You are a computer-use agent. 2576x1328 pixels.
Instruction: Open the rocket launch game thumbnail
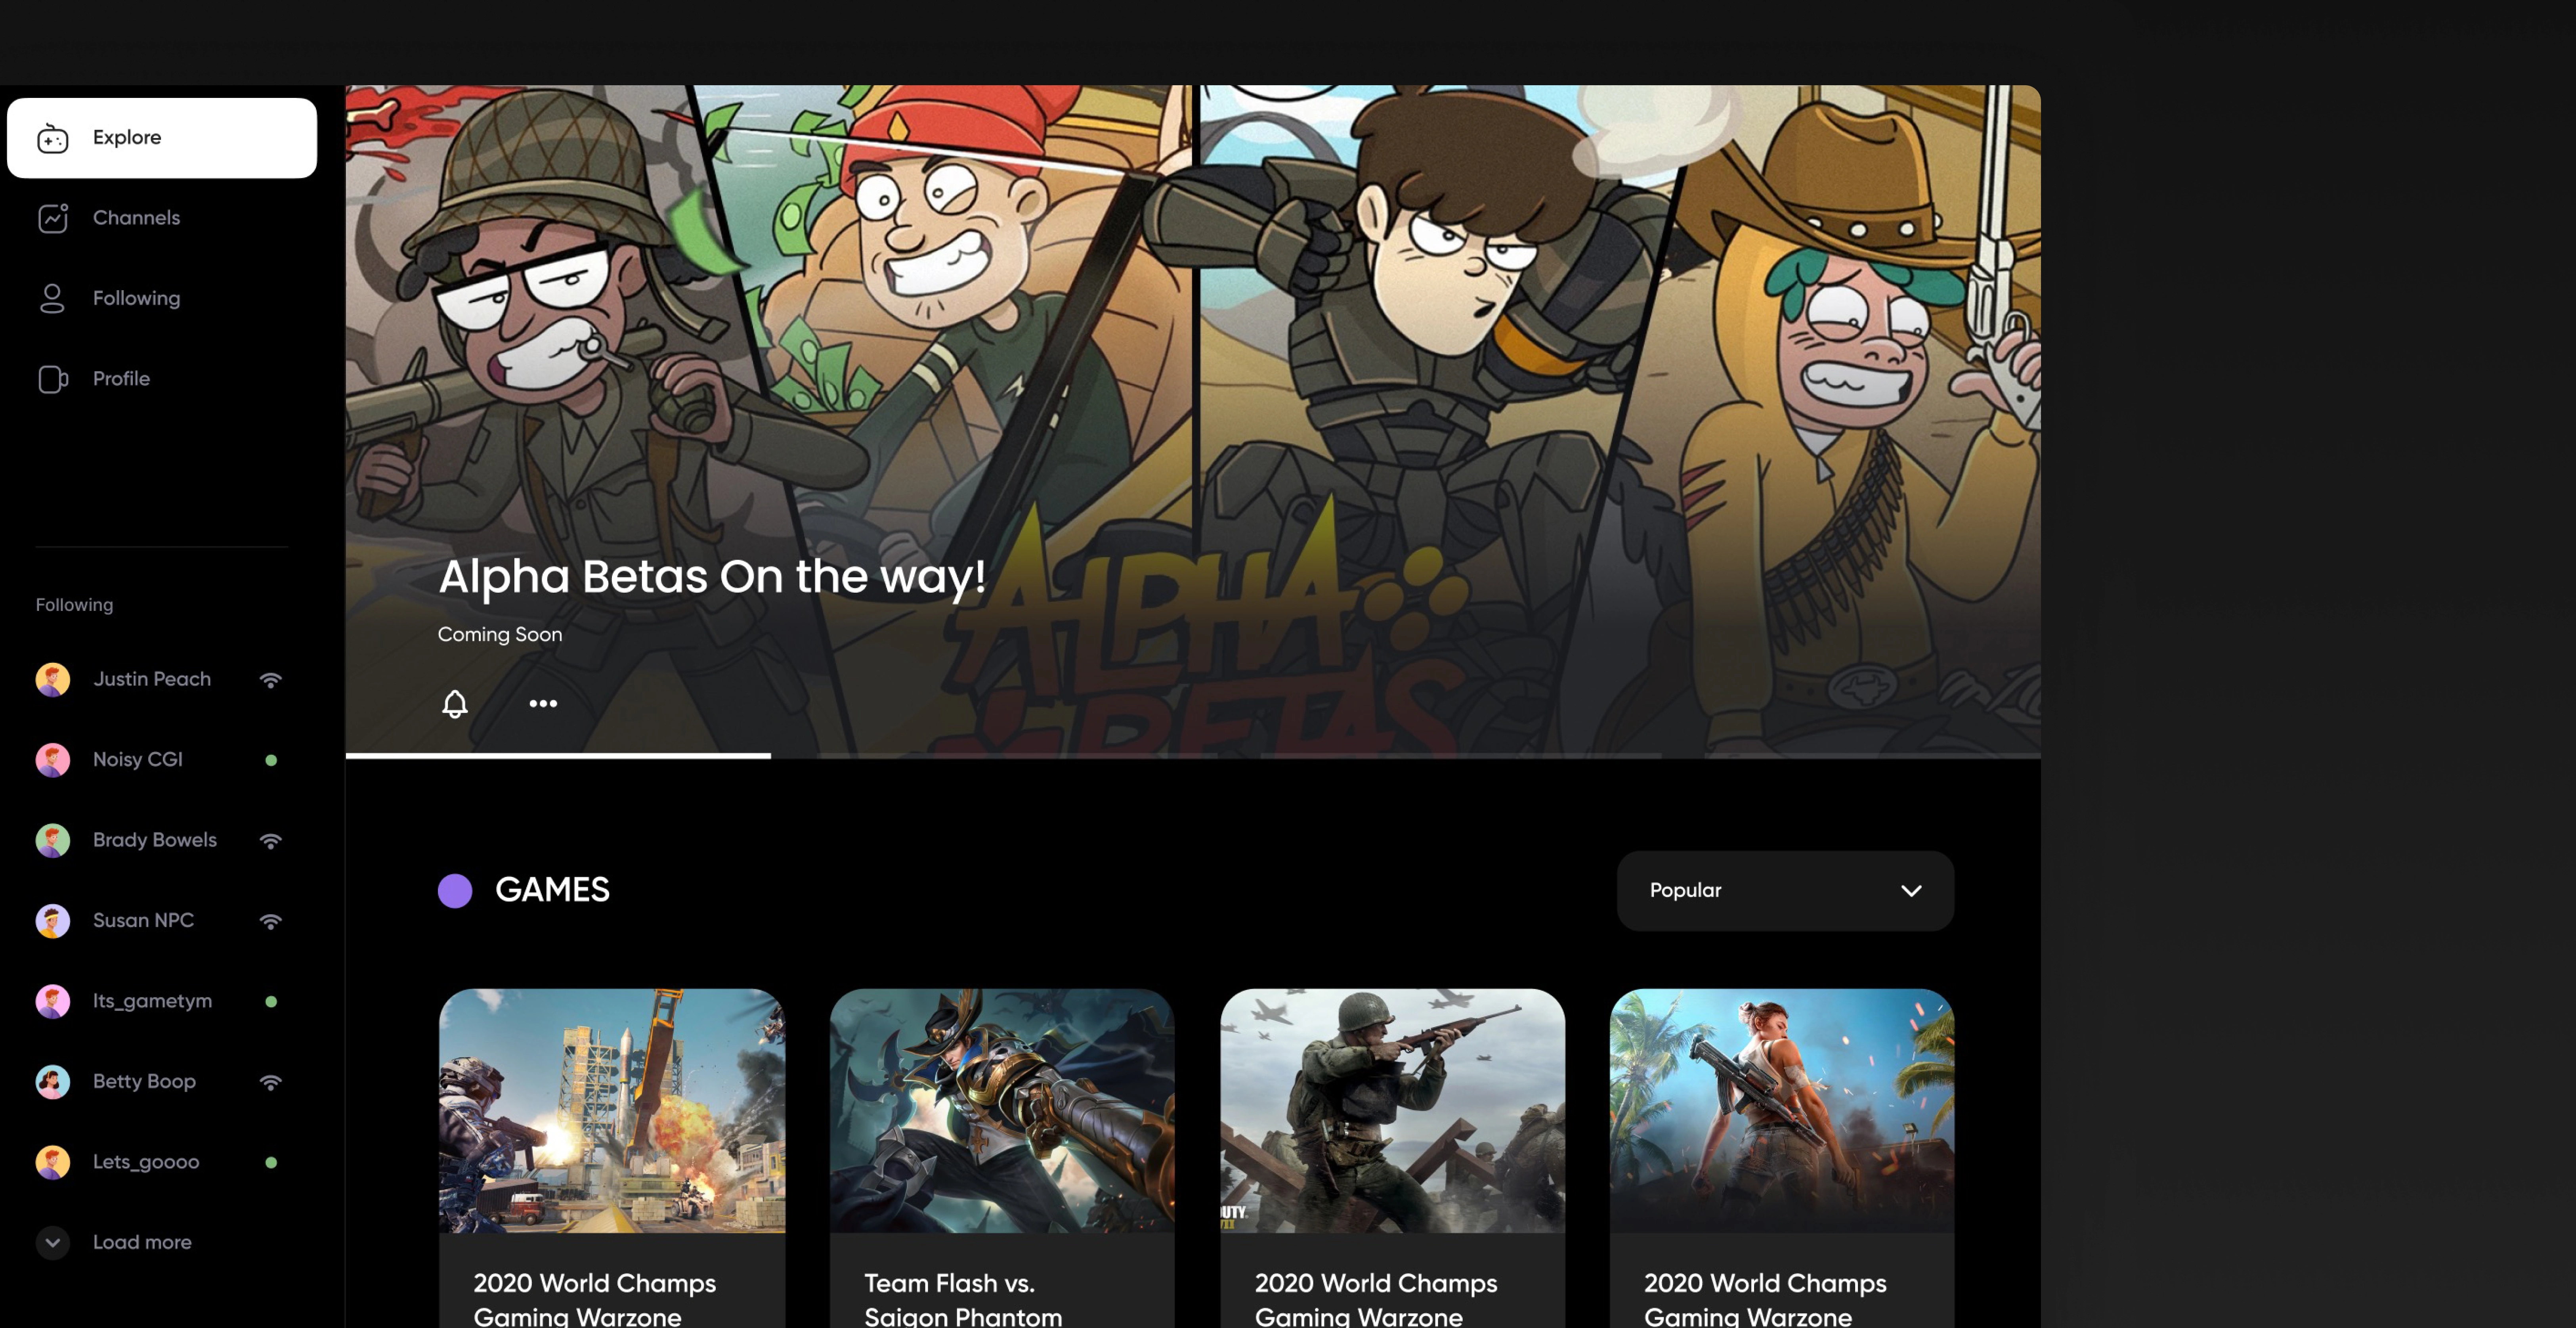[x=612, y=1111]
